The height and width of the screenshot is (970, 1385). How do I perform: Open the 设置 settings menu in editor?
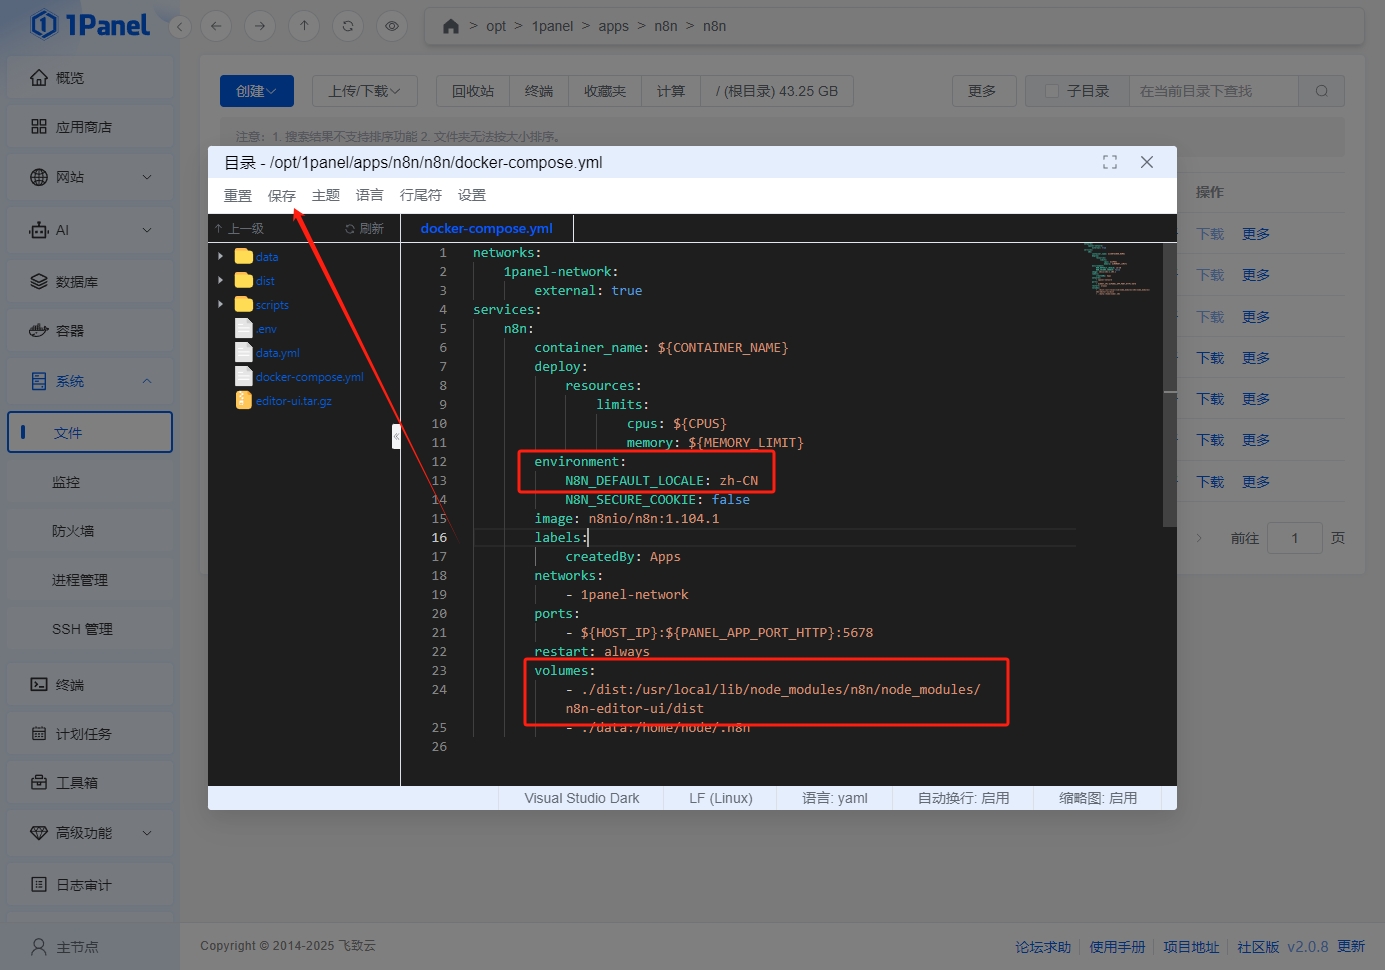[x=472, y=195]
